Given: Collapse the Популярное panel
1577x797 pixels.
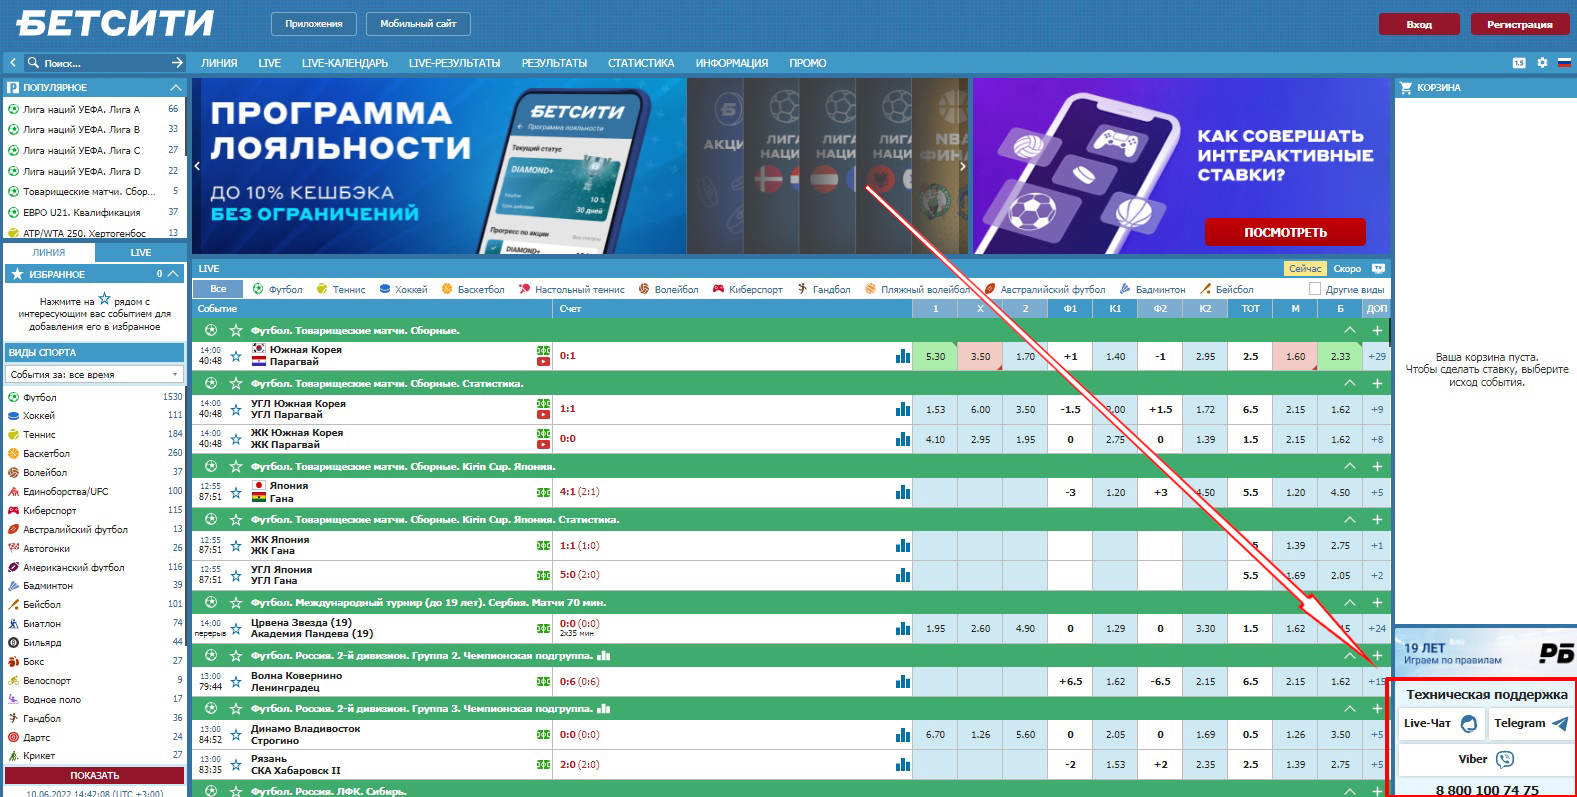Looking at the screenshot, I should (x=176, y=88).
